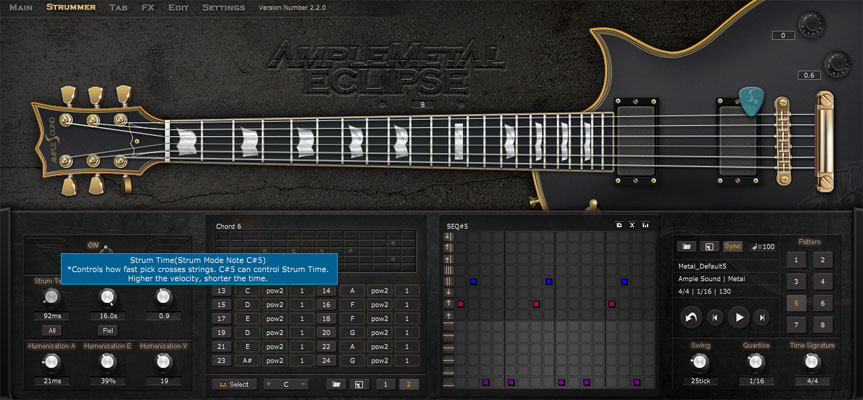The height and width of the screenshot is (400, 863).
Task: Select chord slot 13
Action: pyautogui.click(x=222, y=291)
